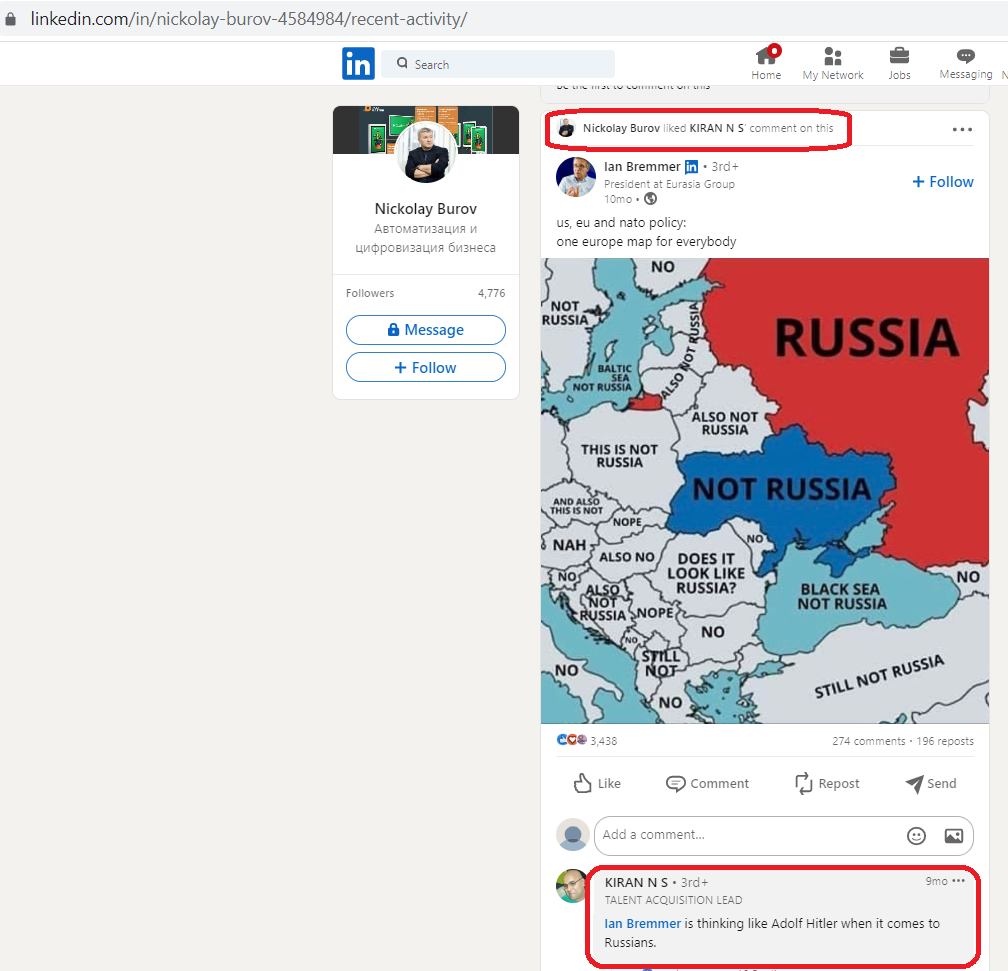This screenshot has width=1008, height=971.
Task: Click the padlock icon in address bar
Action: (x=10, y=19)
